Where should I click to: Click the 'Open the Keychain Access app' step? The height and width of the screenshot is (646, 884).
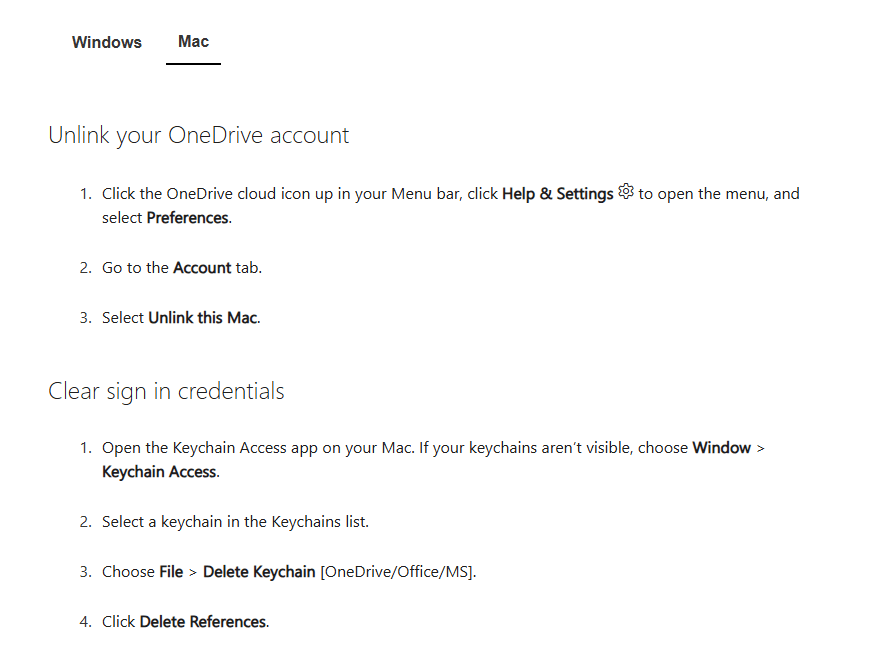(x=433, y=460)
